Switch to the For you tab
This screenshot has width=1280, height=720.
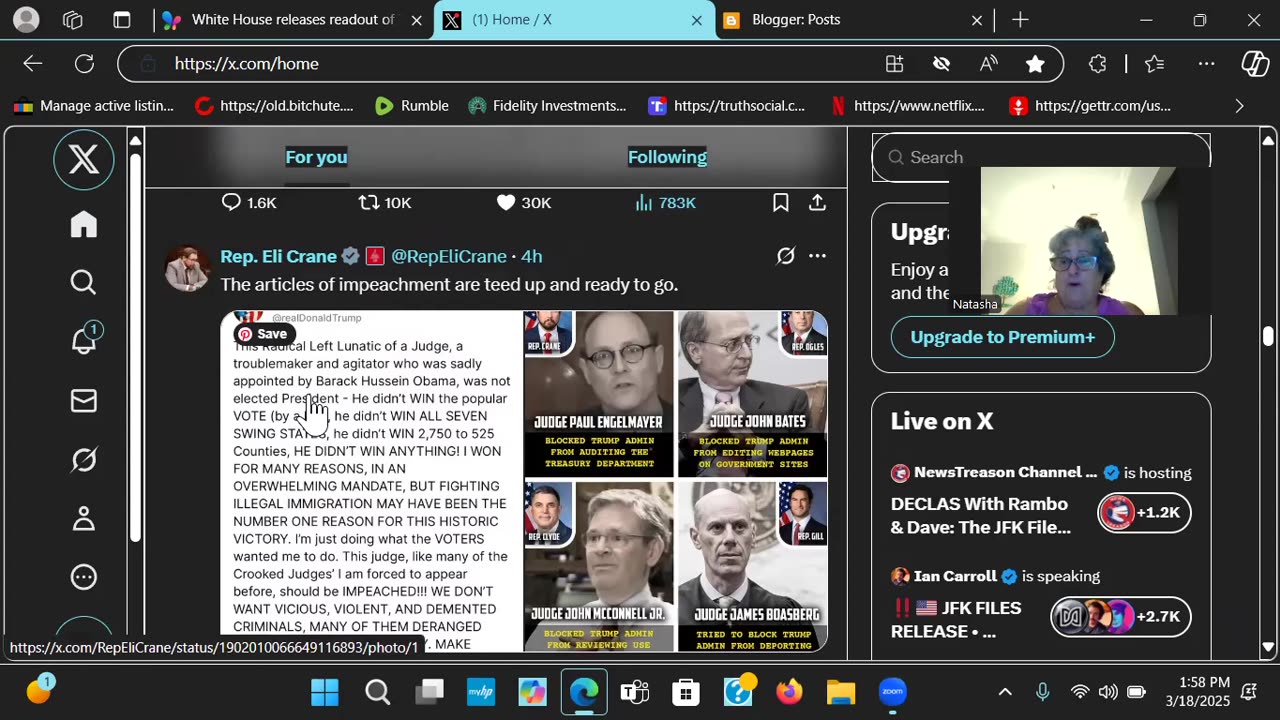tap(316, 157)
